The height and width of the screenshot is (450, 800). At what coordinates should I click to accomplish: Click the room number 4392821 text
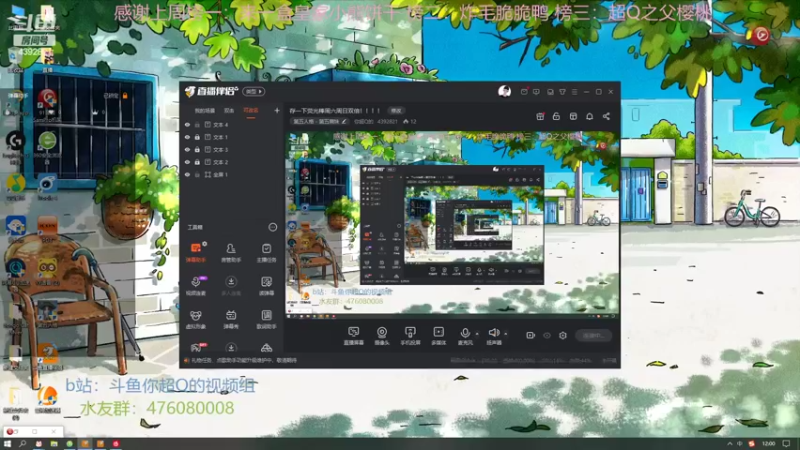click(387, 121)
